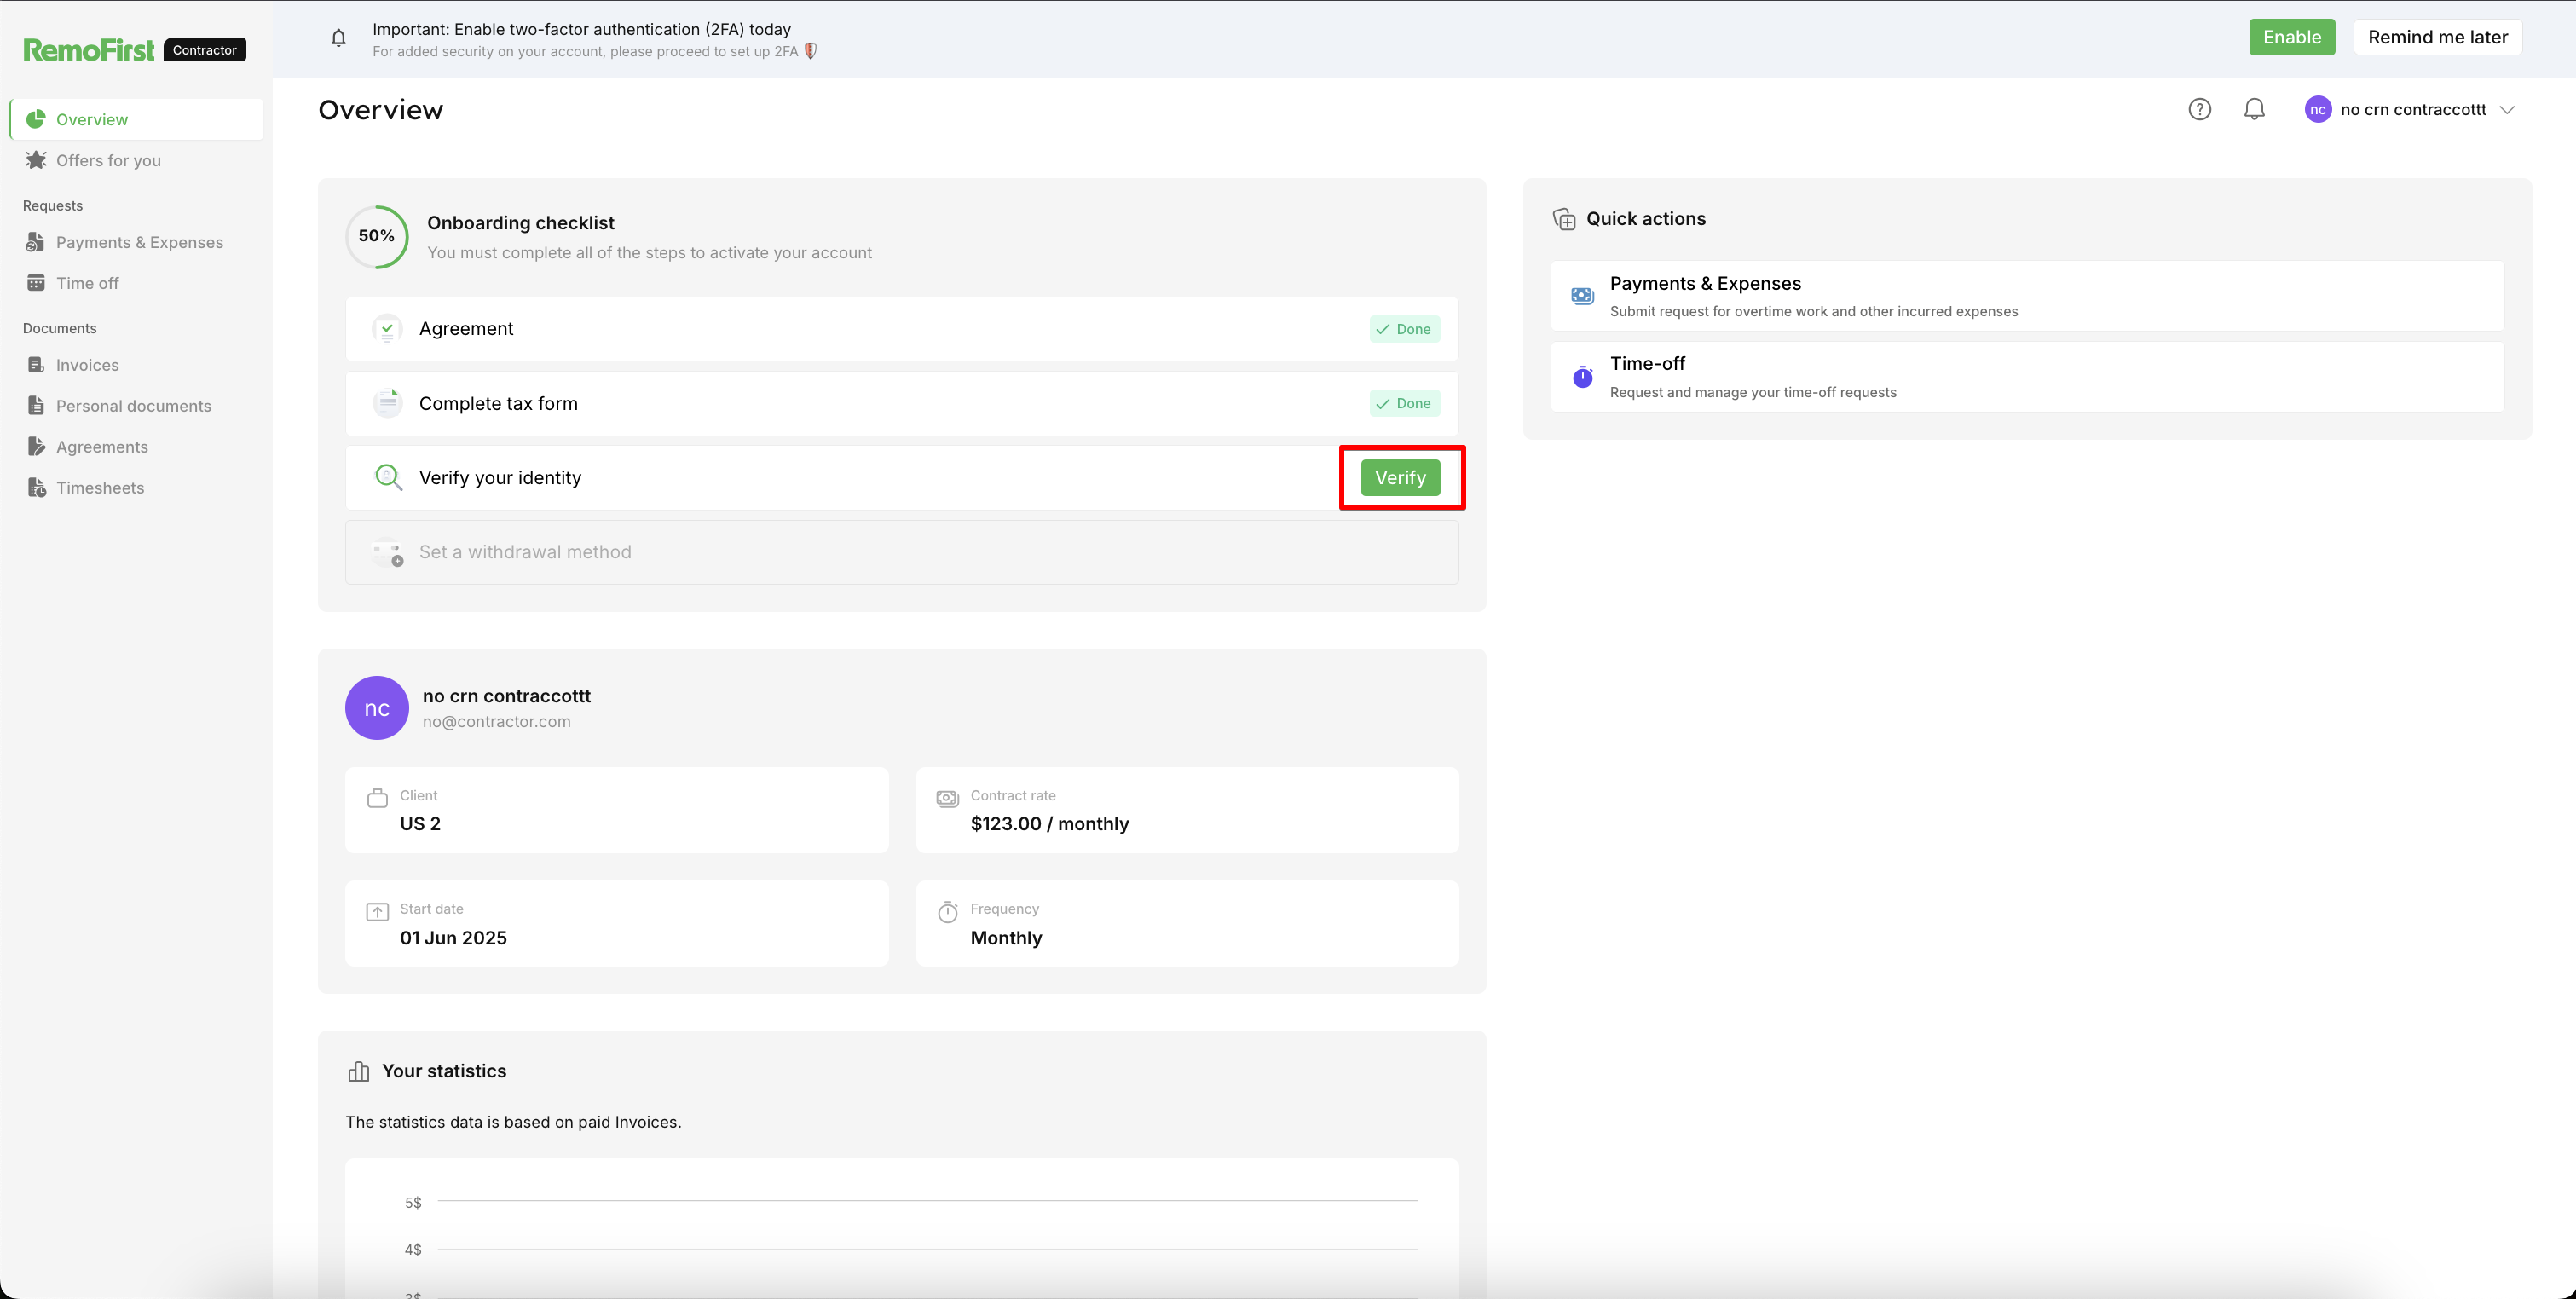Click the Monthly frequency value
The image size is (2576, 1299).
1006,938
